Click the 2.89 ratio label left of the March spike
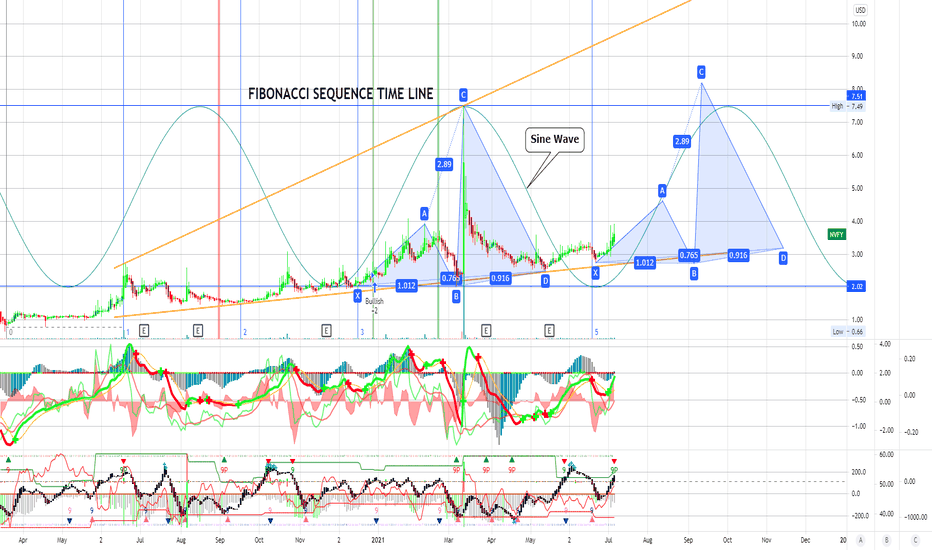932x550 pixels. (x=444, y=164)
